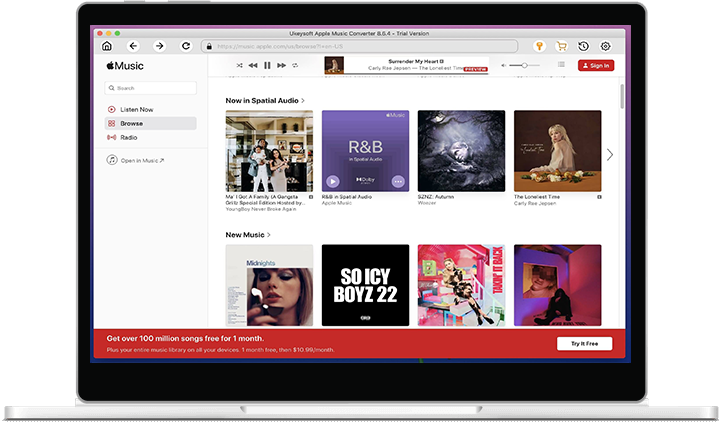Click the music note icon beside Open in Music
The width and height of the screenshot is (722, 423).
(x=112, y=160)
